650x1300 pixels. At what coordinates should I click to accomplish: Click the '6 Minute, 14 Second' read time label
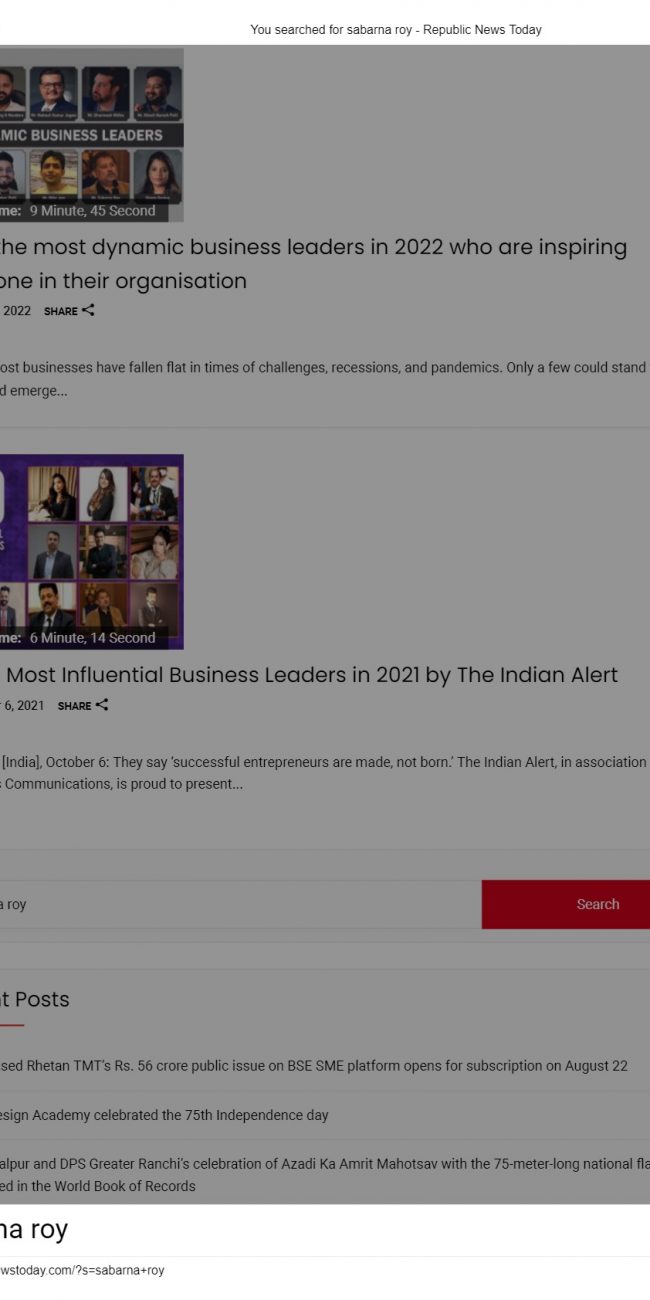point(92,638)
